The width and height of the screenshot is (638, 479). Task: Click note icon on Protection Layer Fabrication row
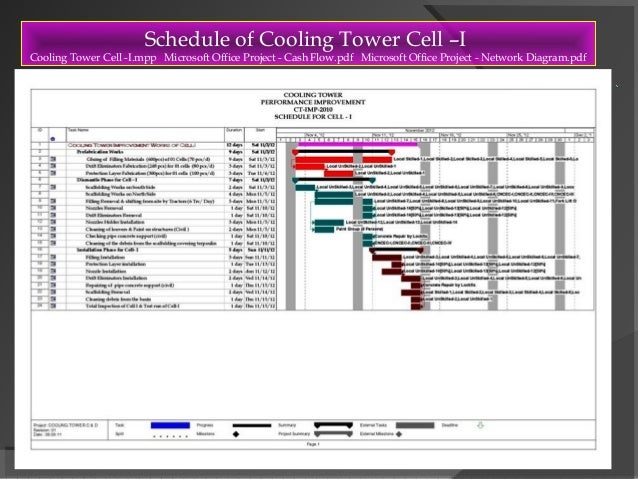[53, 173]
